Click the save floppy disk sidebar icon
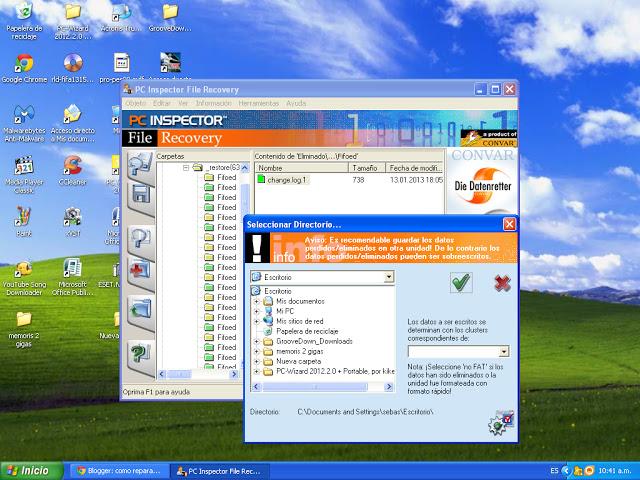This screenshot has width=640, height=480. (140, 194)
